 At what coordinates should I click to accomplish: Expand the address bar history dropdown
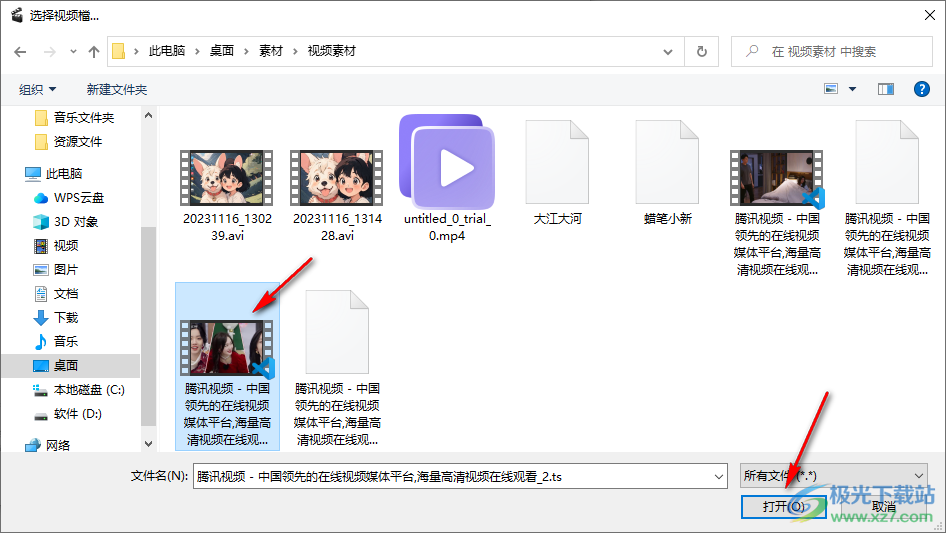tap(667, 51)
